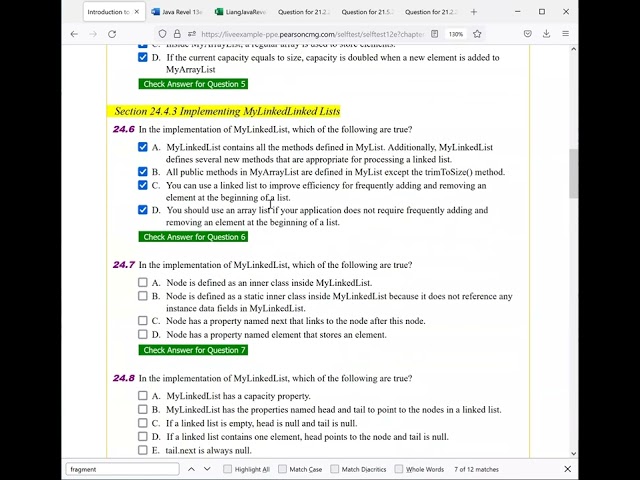Click Check Answer for Question 5
The image size is (640, 480).
[x=193, y=84]
